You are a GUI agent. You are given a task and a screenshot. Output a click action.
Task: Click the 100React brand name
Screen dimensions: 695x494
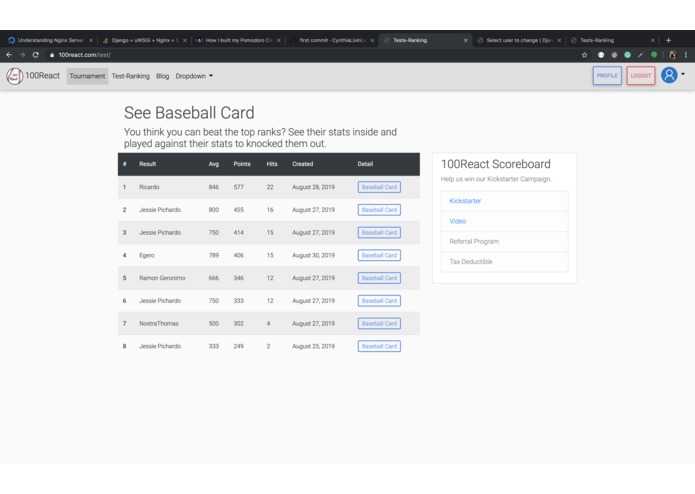point(43,76)
